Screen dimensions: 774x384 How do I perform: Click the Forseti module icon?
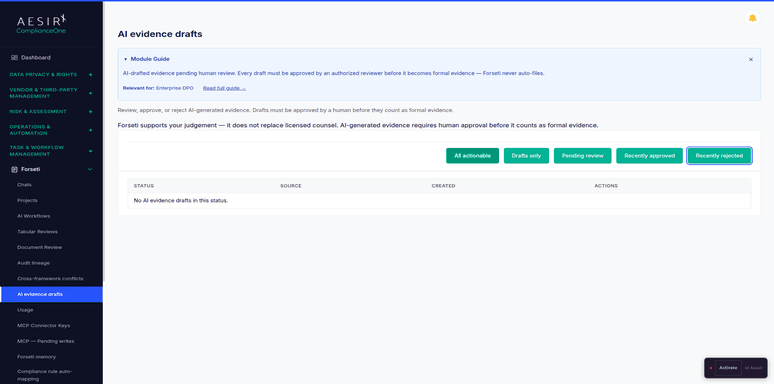coord(14,169)
